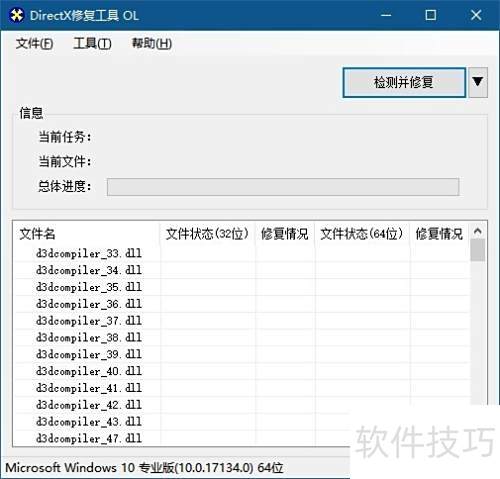This screenshot has height=479, width=500.
Task: Click the 文件状态(32位) column header
Action: coord(207,234)
